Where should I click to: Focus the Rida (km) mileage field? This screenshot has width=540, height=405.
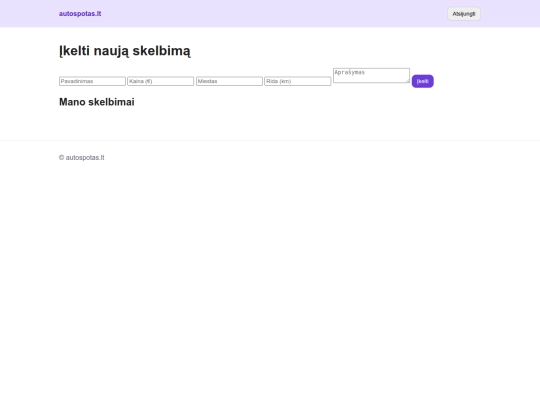coord(298,81)
